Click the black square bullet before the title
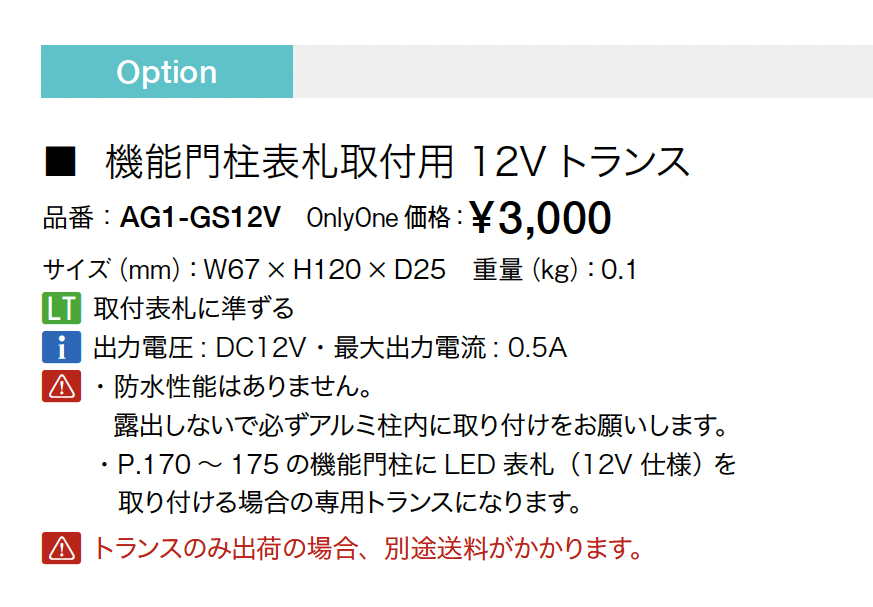 [x=61, y=161]
